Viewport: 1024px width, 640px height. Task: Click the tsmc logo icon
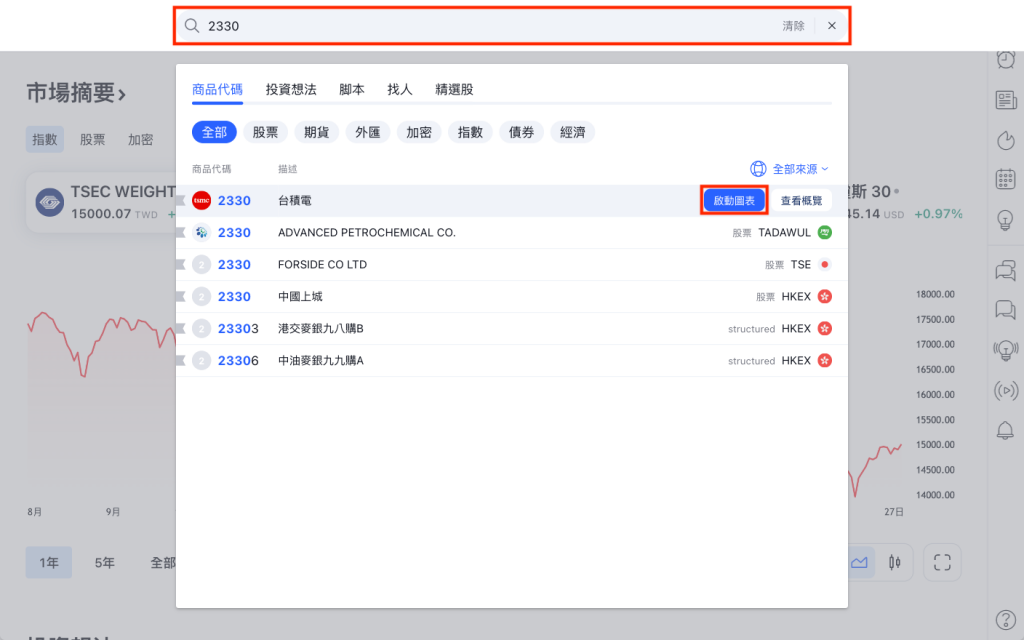[201, 200]
